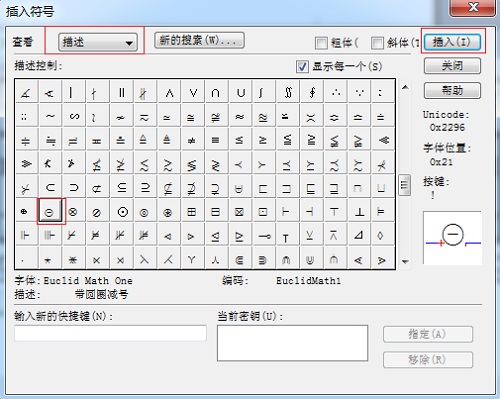Click the 当前密钥(U) list box

[x=292, y=343]
